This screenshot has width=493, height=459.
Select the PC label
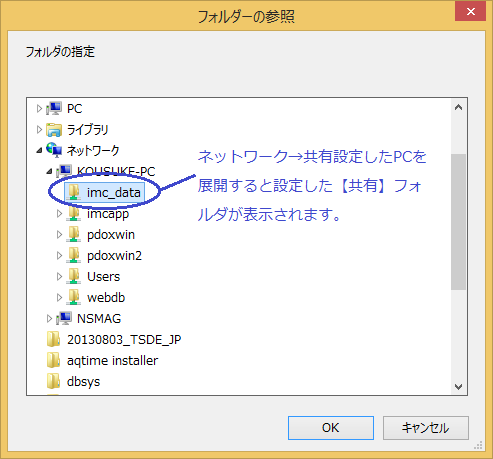click(x=74, y=109)
